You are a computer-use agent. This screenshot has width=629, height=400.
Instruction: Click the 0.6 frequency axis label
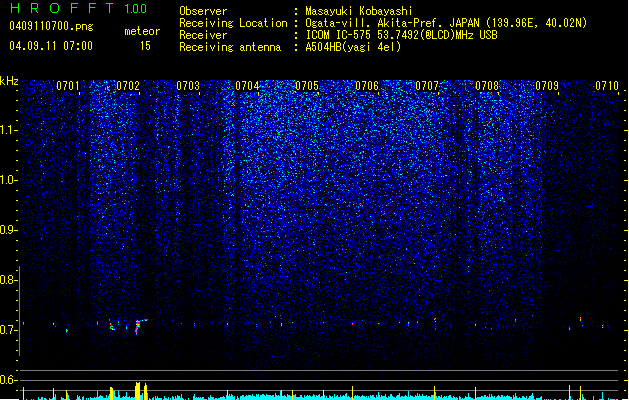pyautogui.click(x=8, y=380)
